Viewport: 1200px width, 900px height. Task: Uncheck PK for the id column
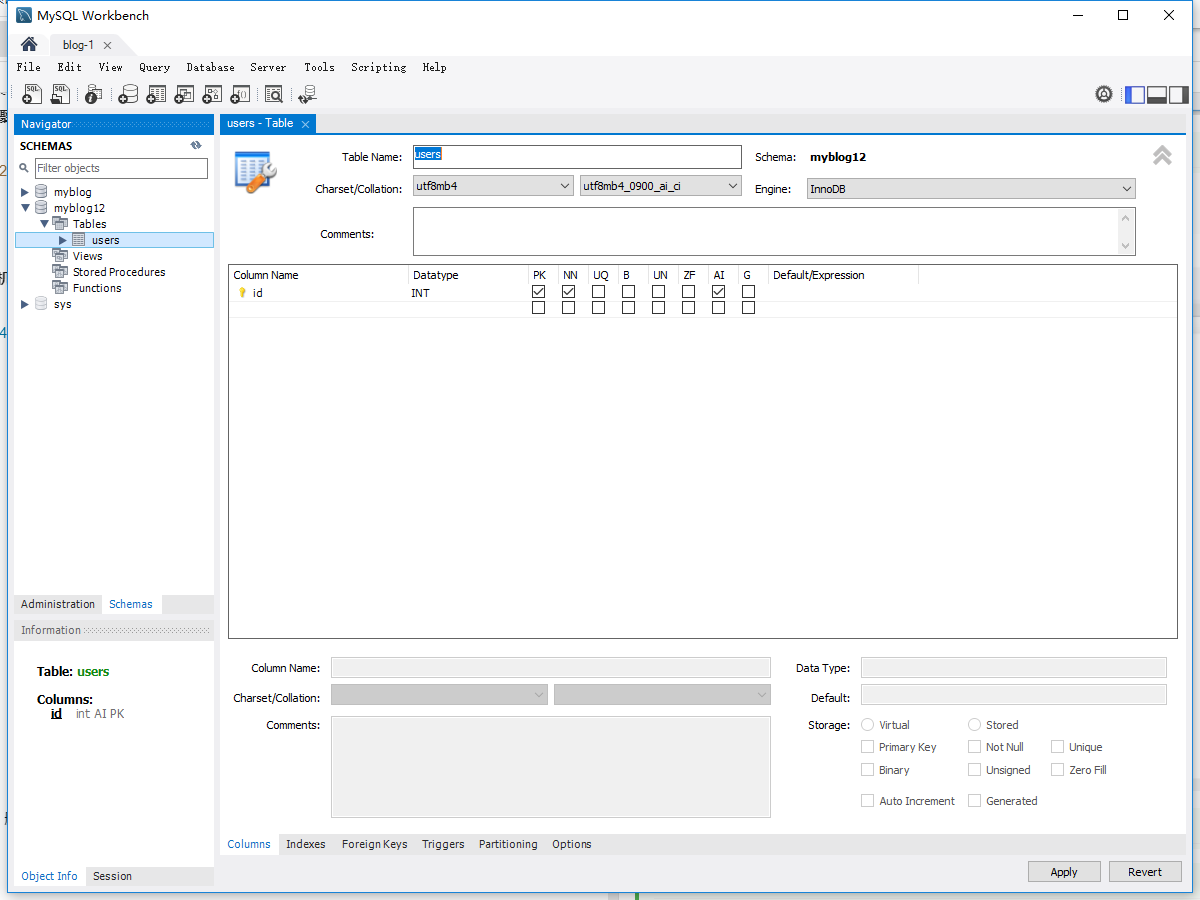coord(539,292)
